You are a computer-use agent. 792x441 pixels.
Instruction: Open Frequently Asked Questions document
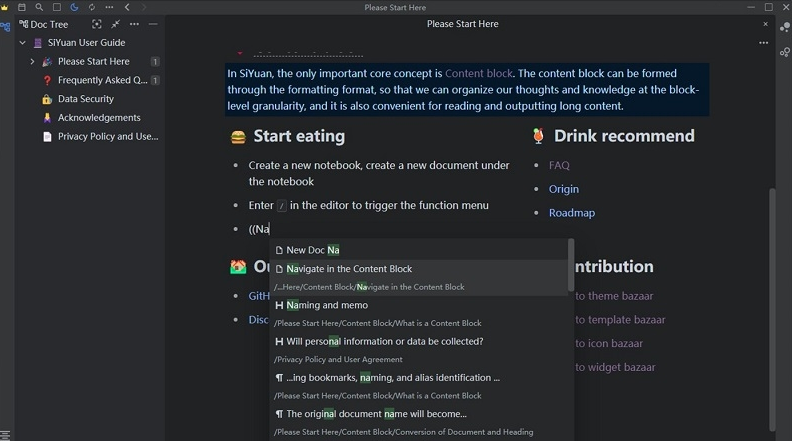(103, 80)
